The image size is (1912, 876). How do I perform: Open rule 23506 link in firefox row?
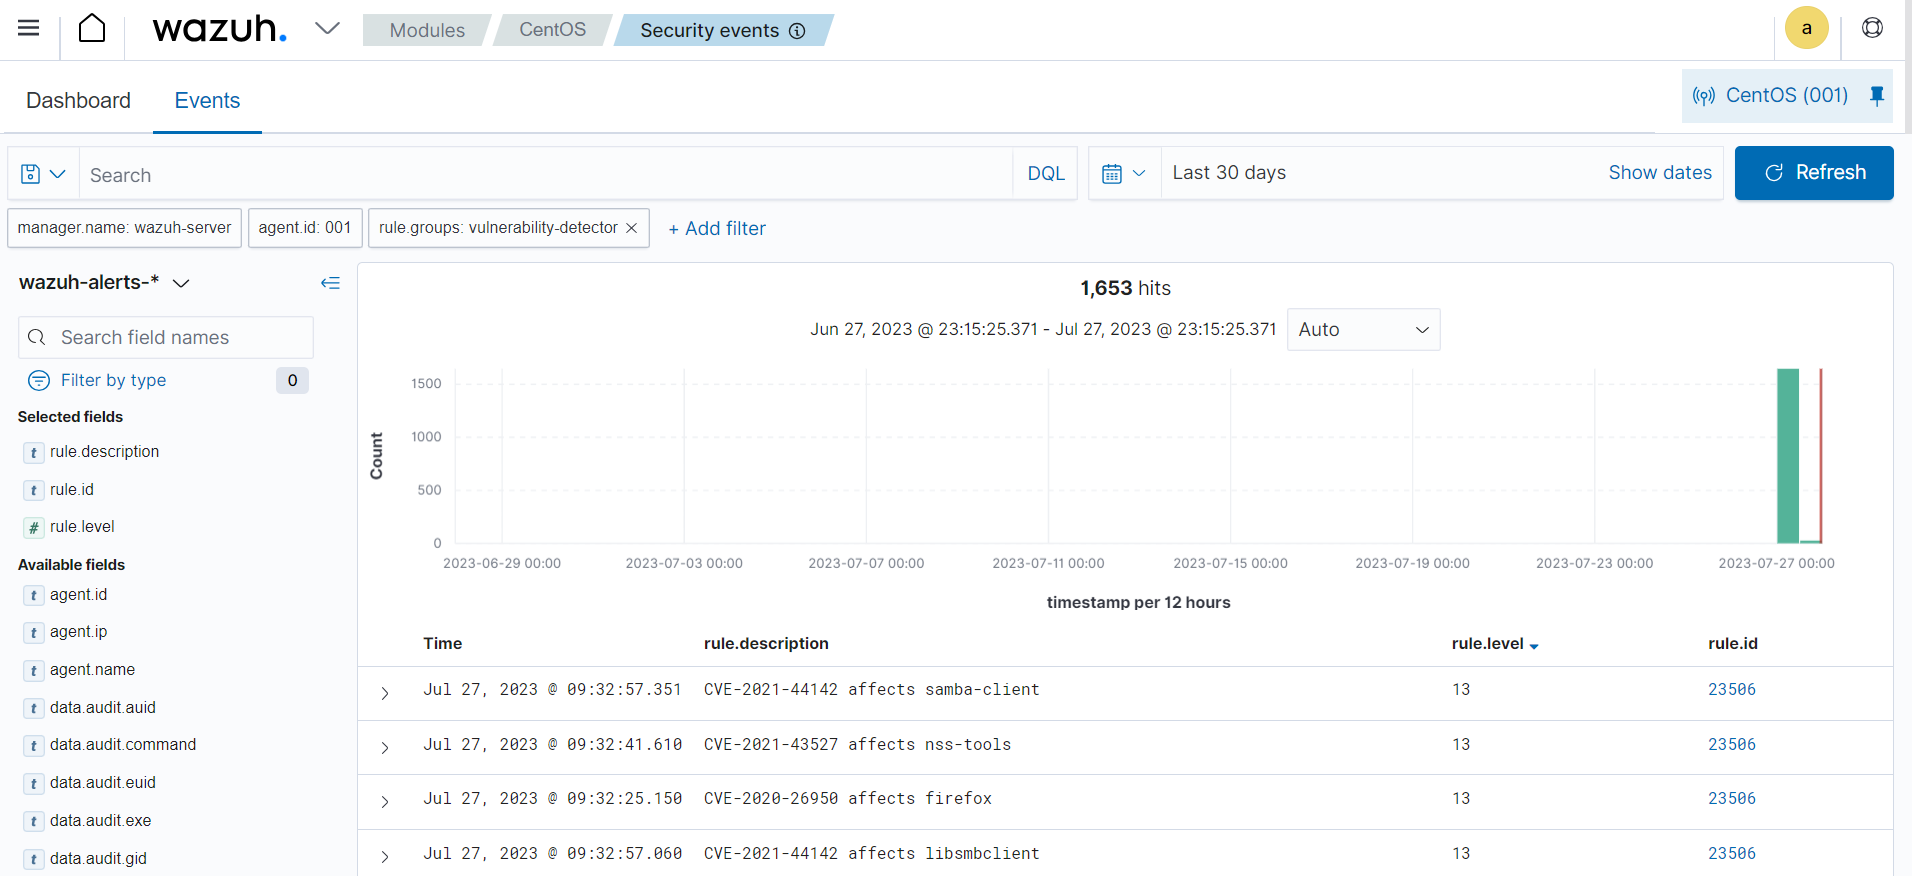(x=1732, y=798)
